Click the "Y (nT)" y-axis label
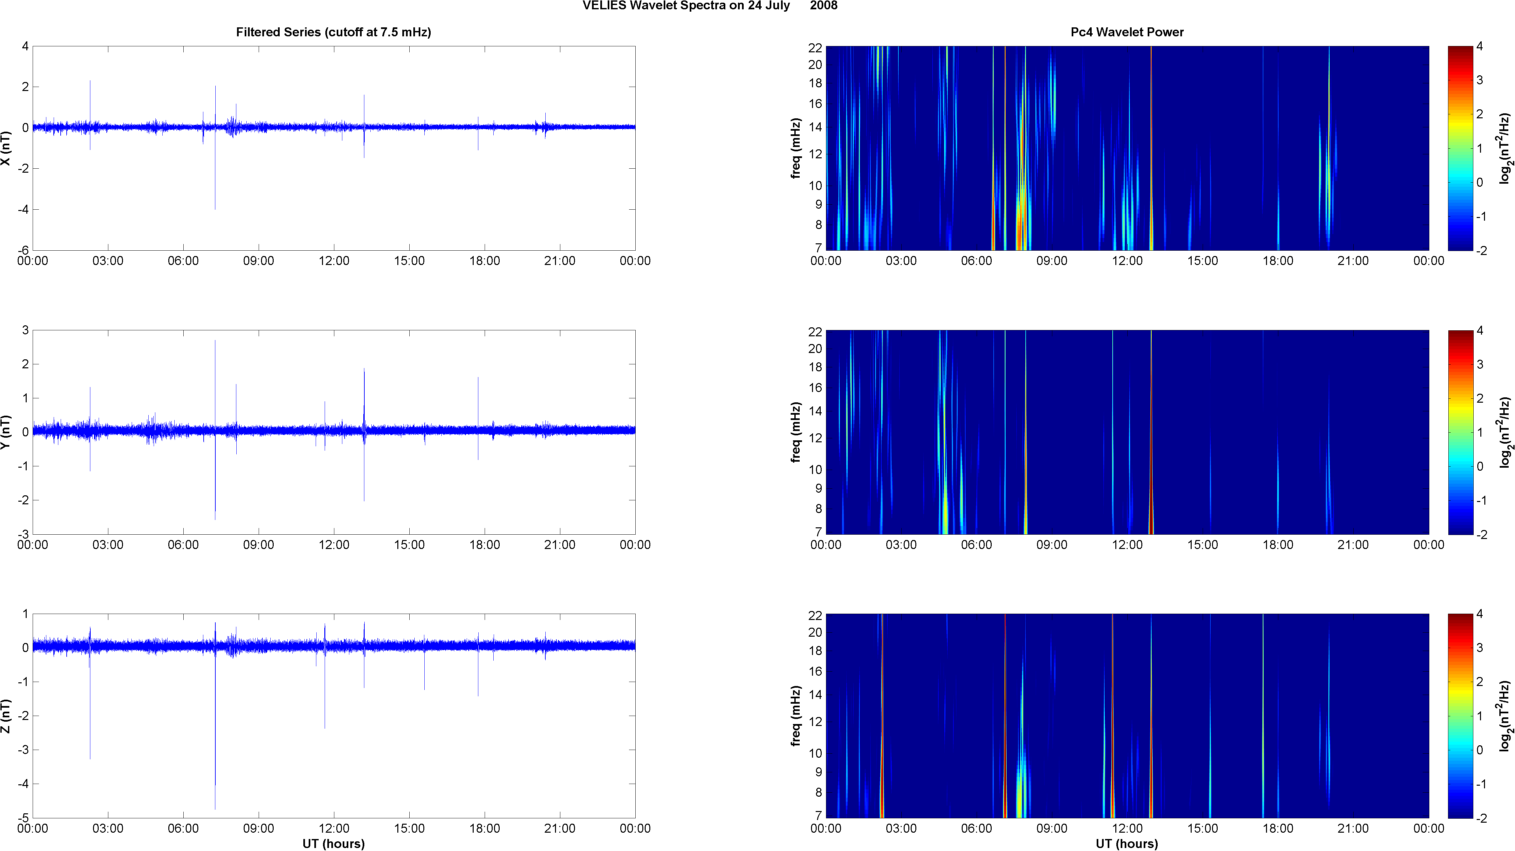The height and width of the screenshot is (851, 1515). [x=6, y=432]
